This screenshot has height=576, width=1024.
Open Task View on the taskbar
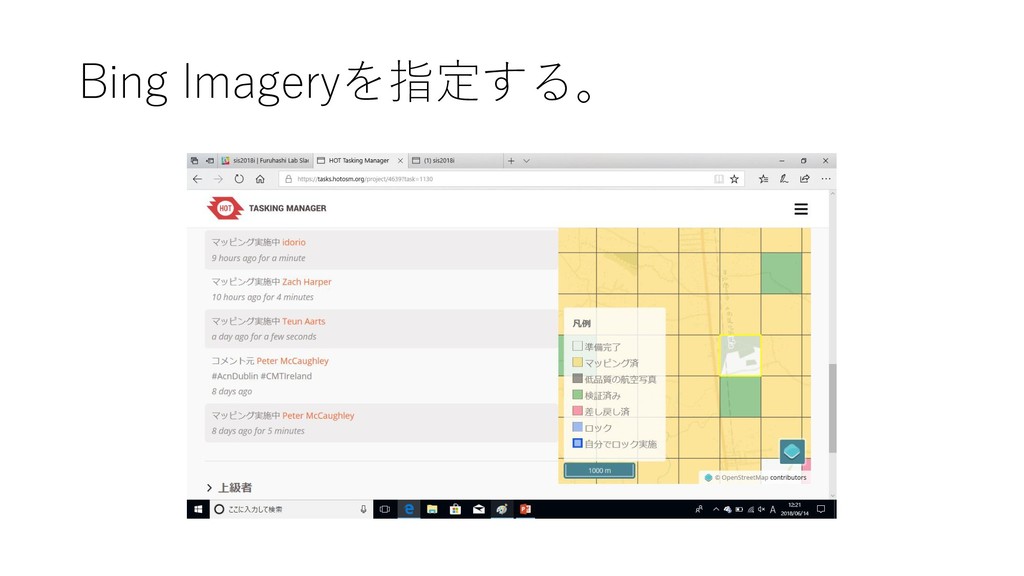[x=385, y=509]
